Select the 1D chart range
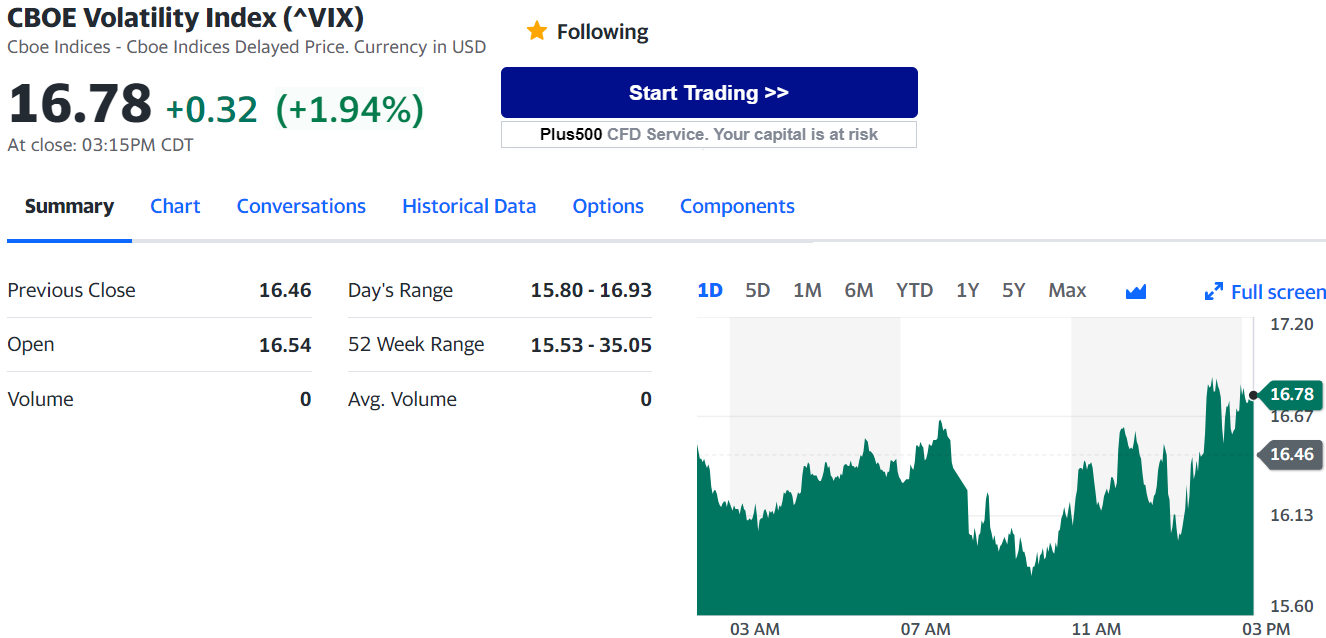The height and width of the screenshot is (638, 1326). click(710, 291)
